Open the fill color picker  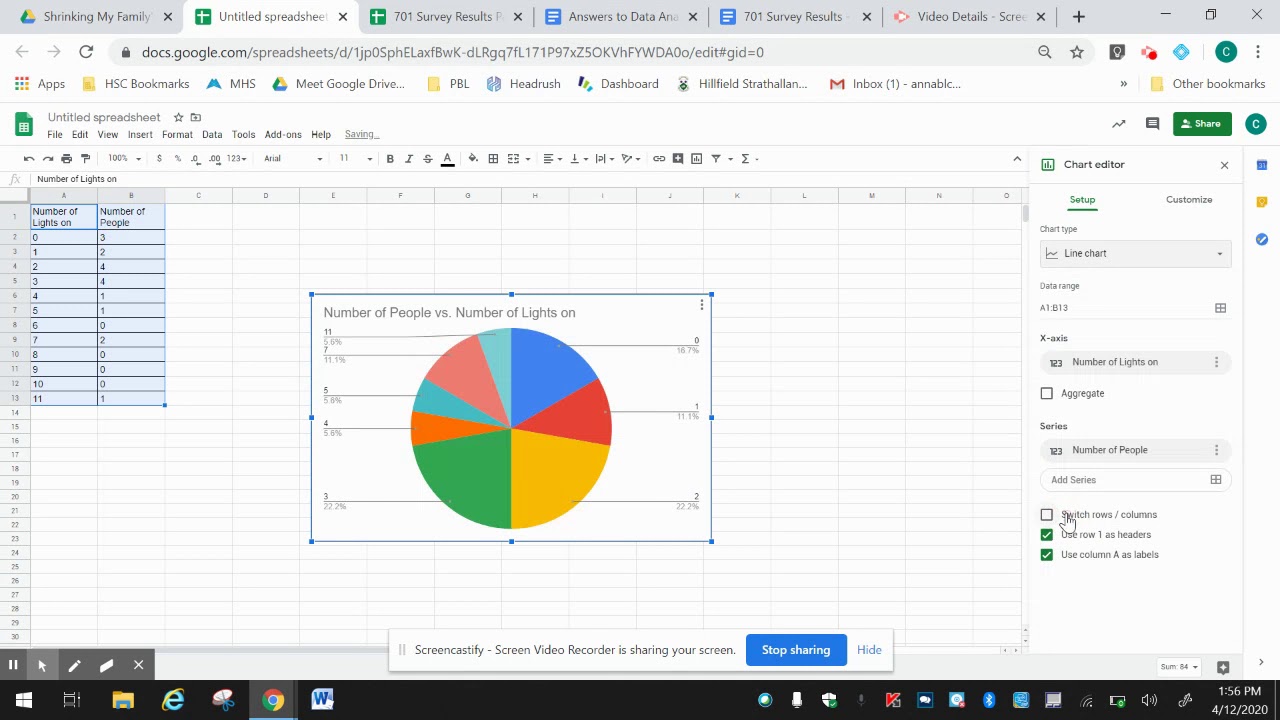pos(473,158)
